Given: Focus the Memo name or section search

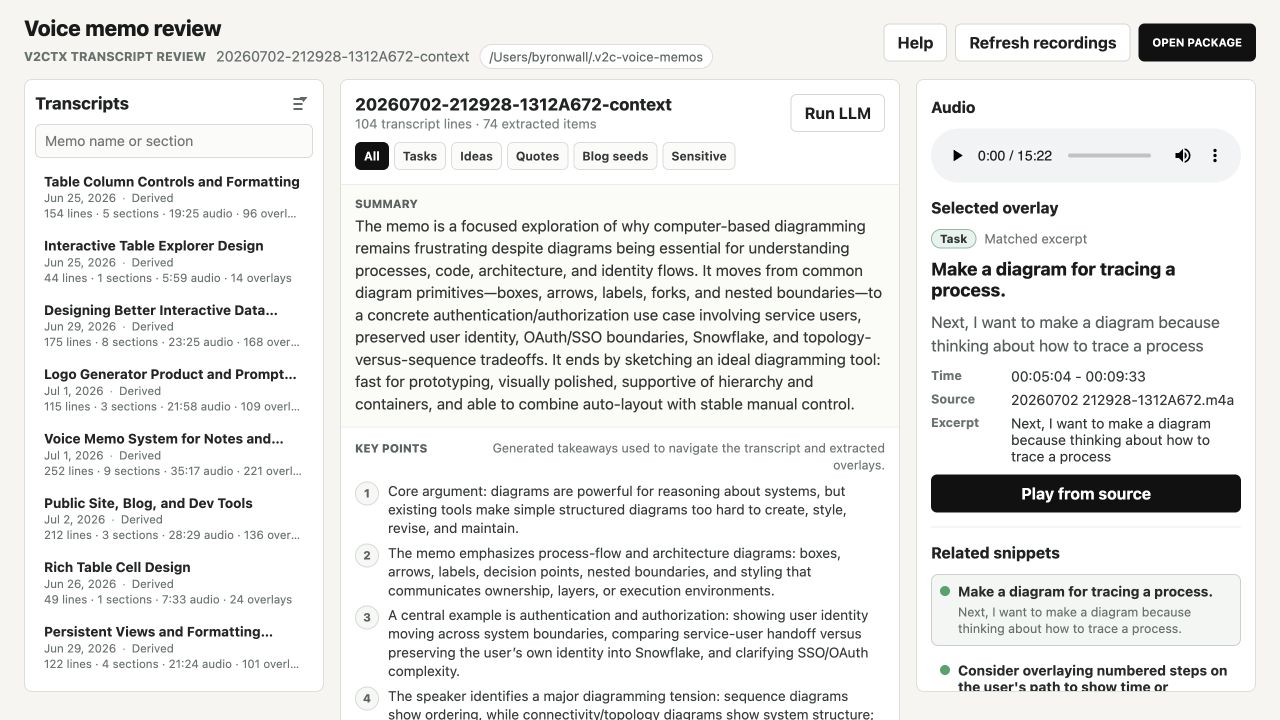Looking at the screenshot, I should pos(174,141).
